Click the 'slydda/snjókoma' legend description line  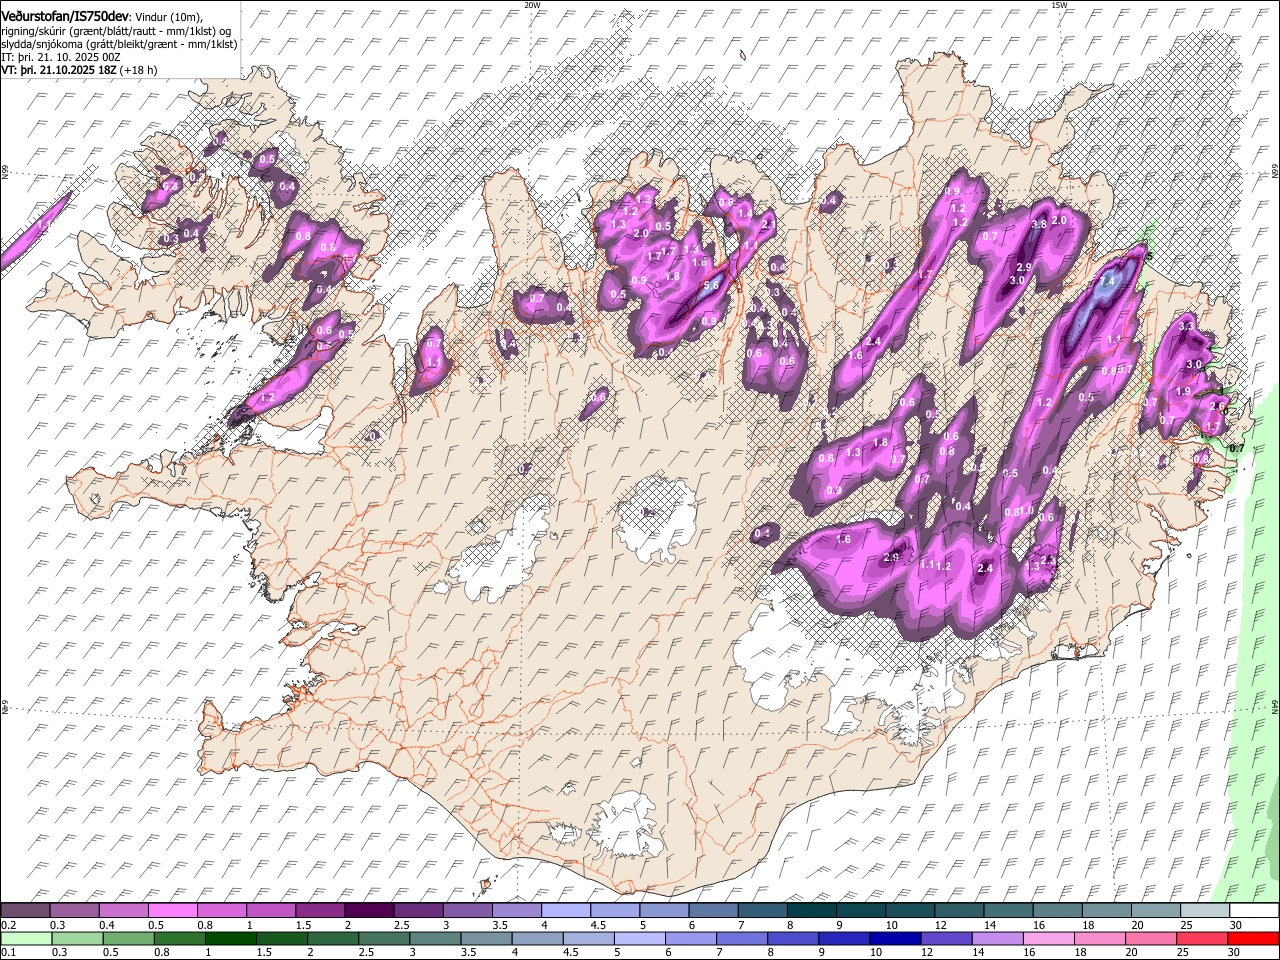click(119, 44)
